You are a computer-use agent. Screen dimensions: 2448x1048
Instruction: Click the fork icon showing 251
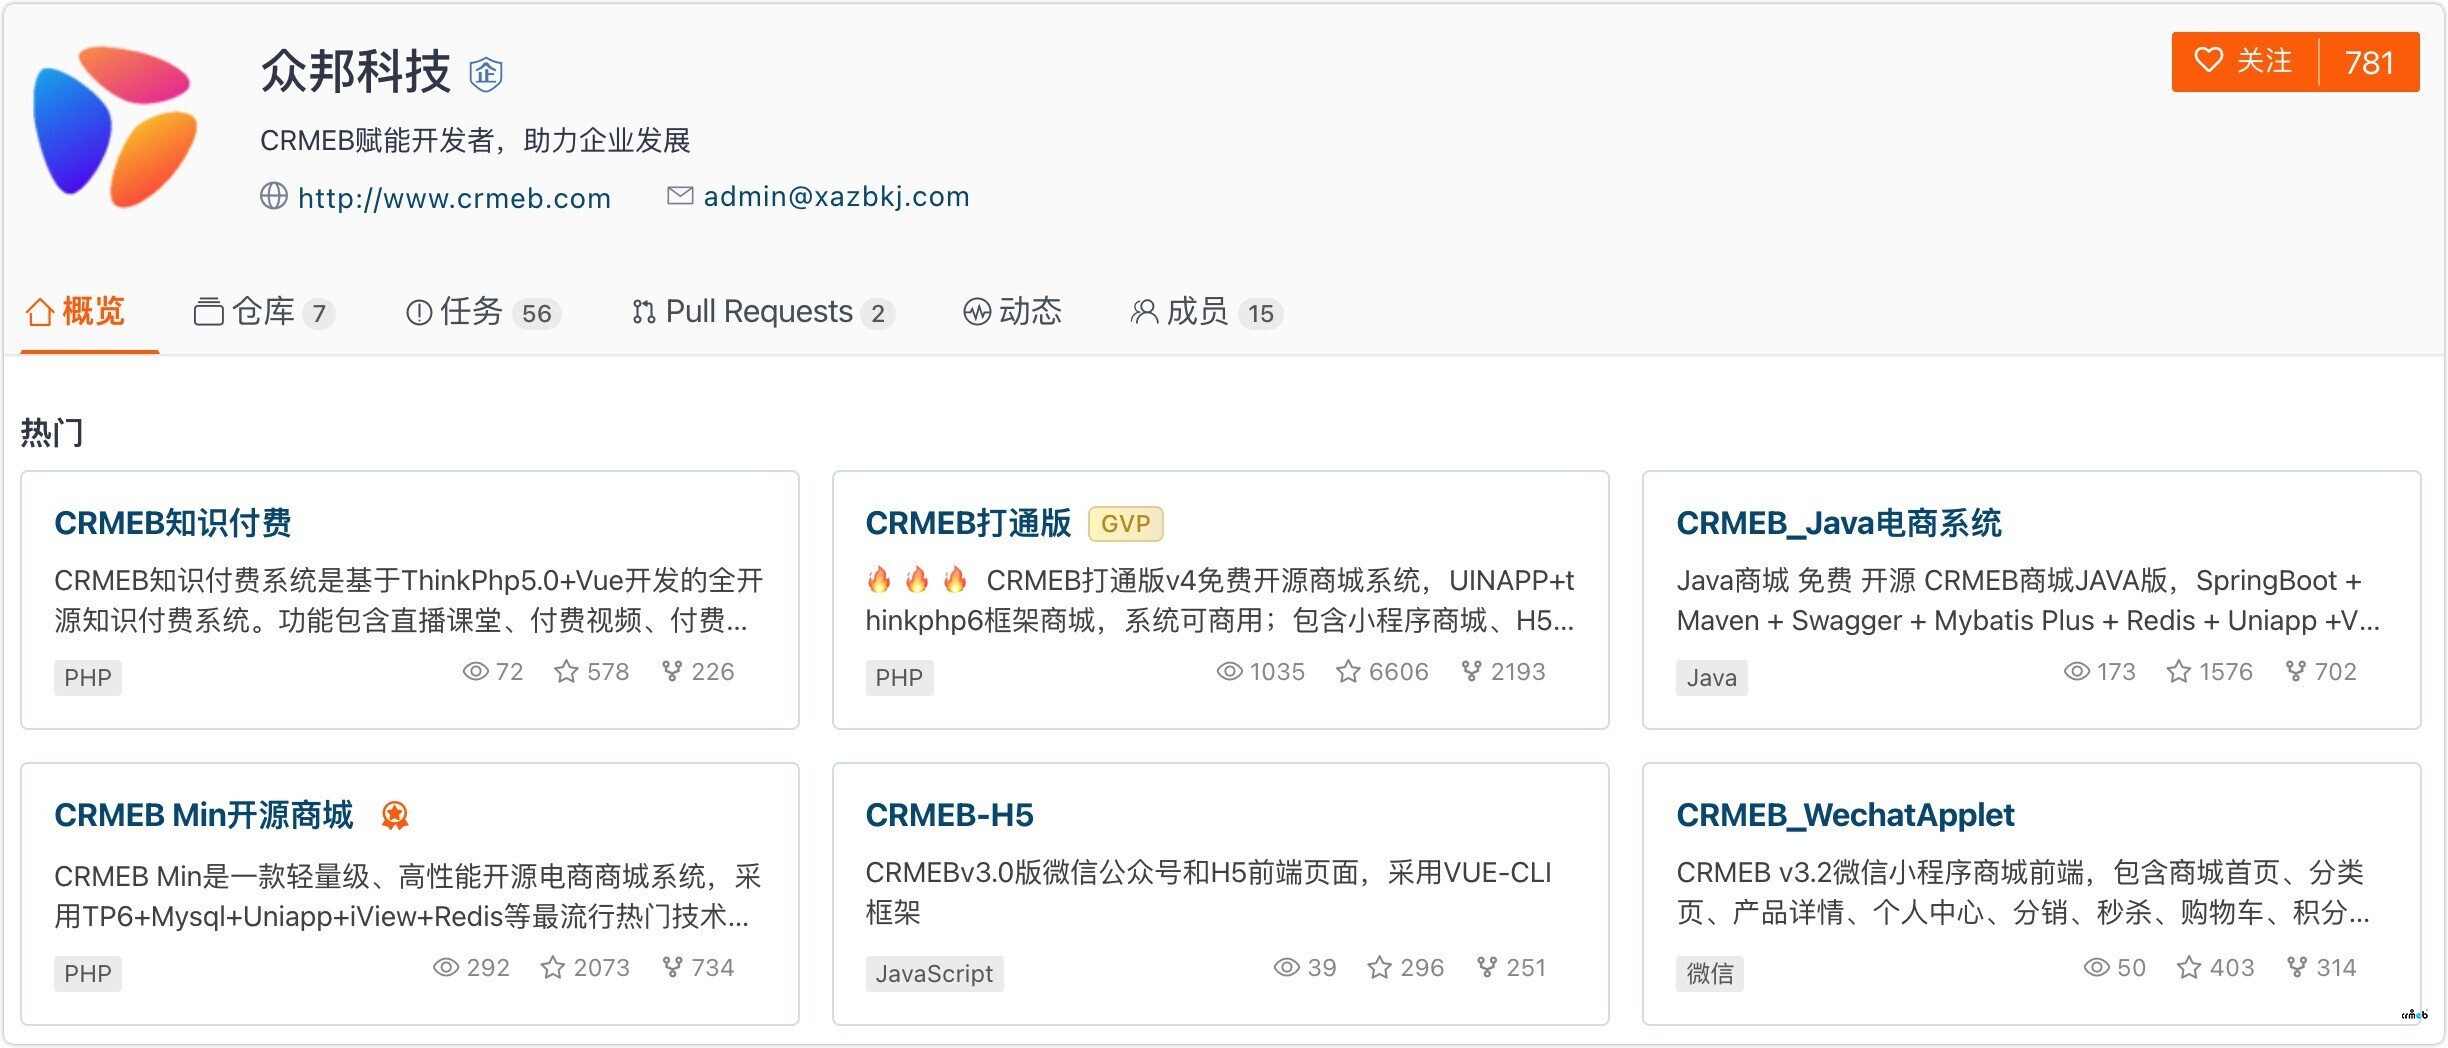[x=1487, y=967]
